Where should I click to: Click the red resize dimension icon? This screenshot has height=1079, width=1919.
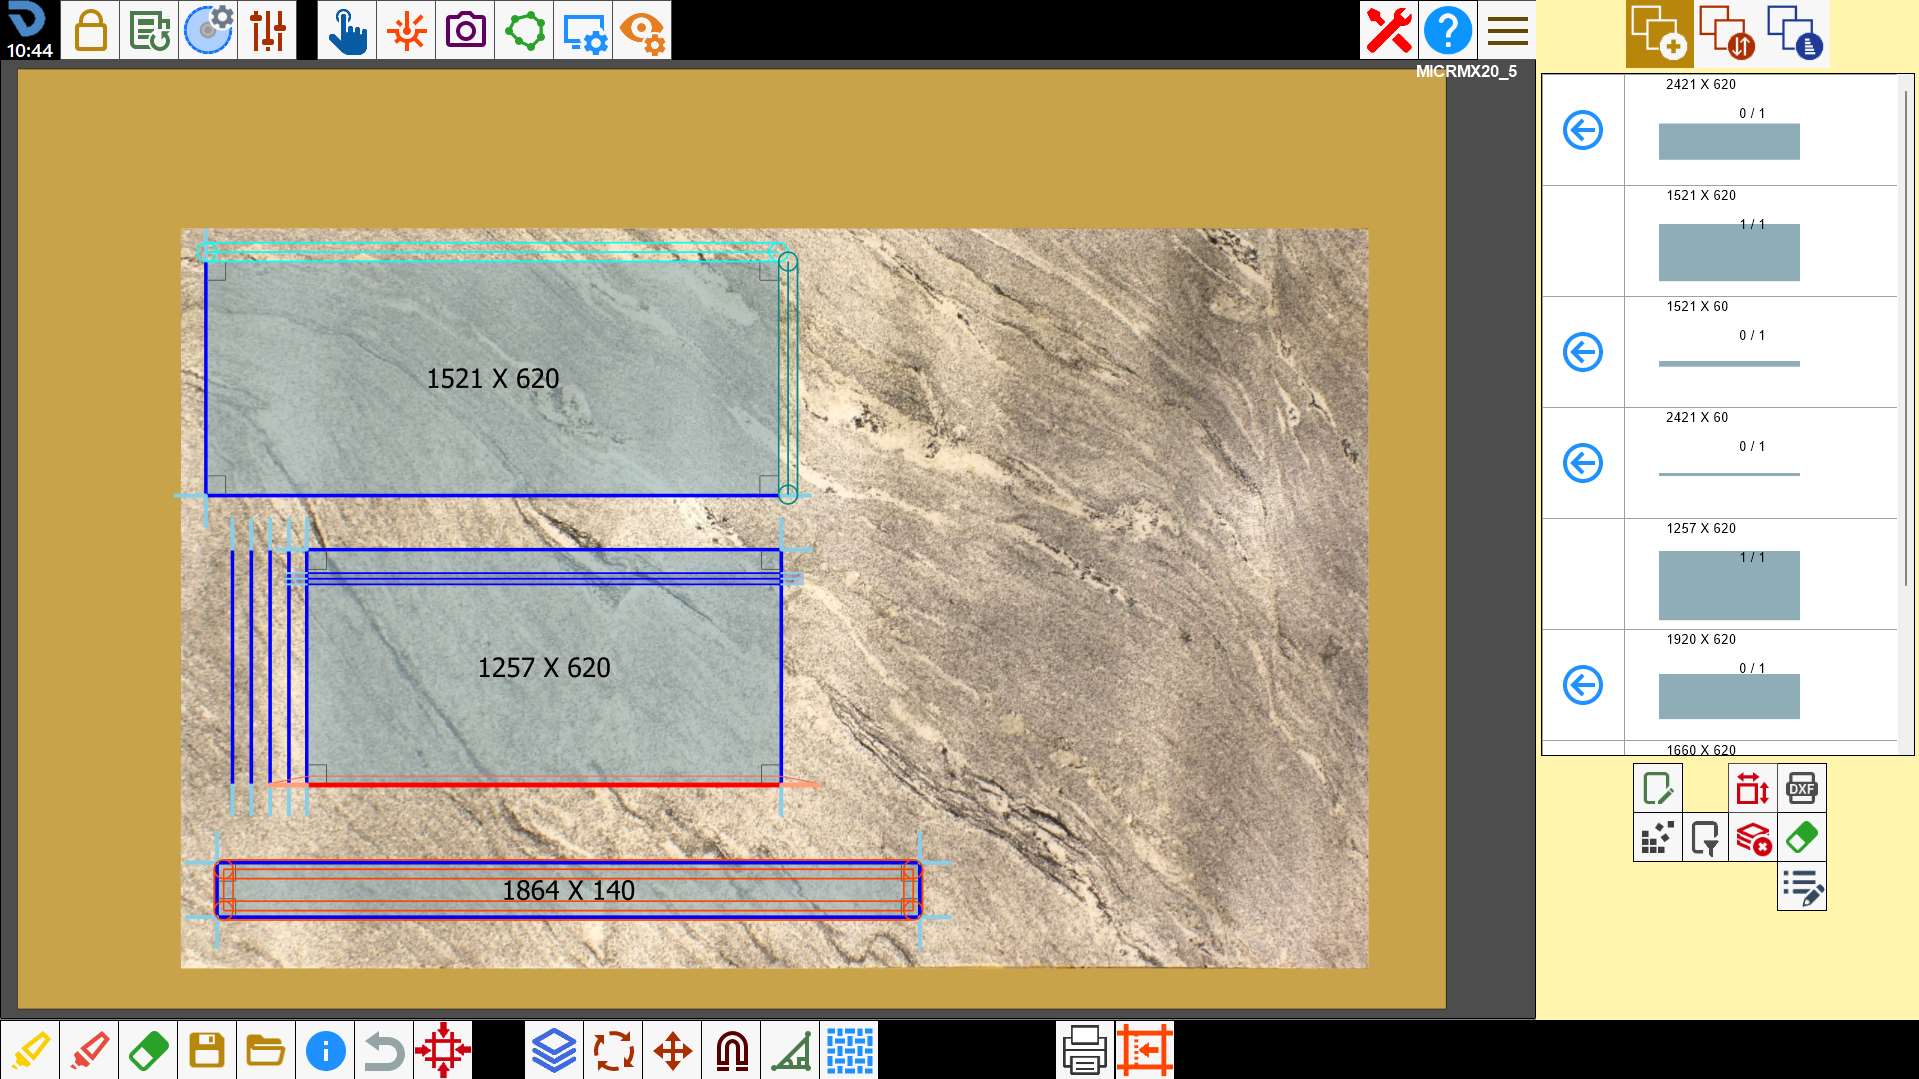[1753, 788]
